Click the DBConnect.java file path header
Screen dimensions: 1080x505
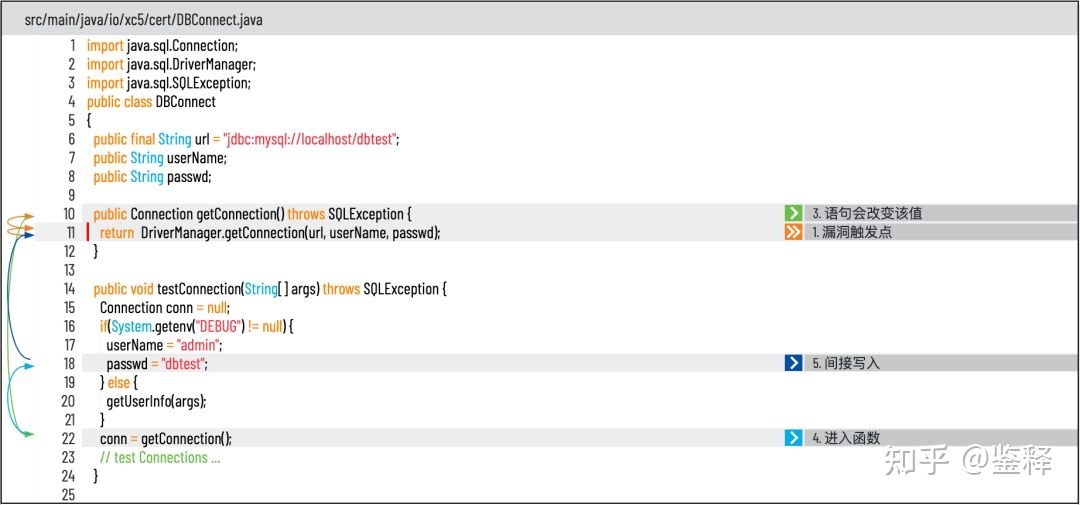click(143, 19)
